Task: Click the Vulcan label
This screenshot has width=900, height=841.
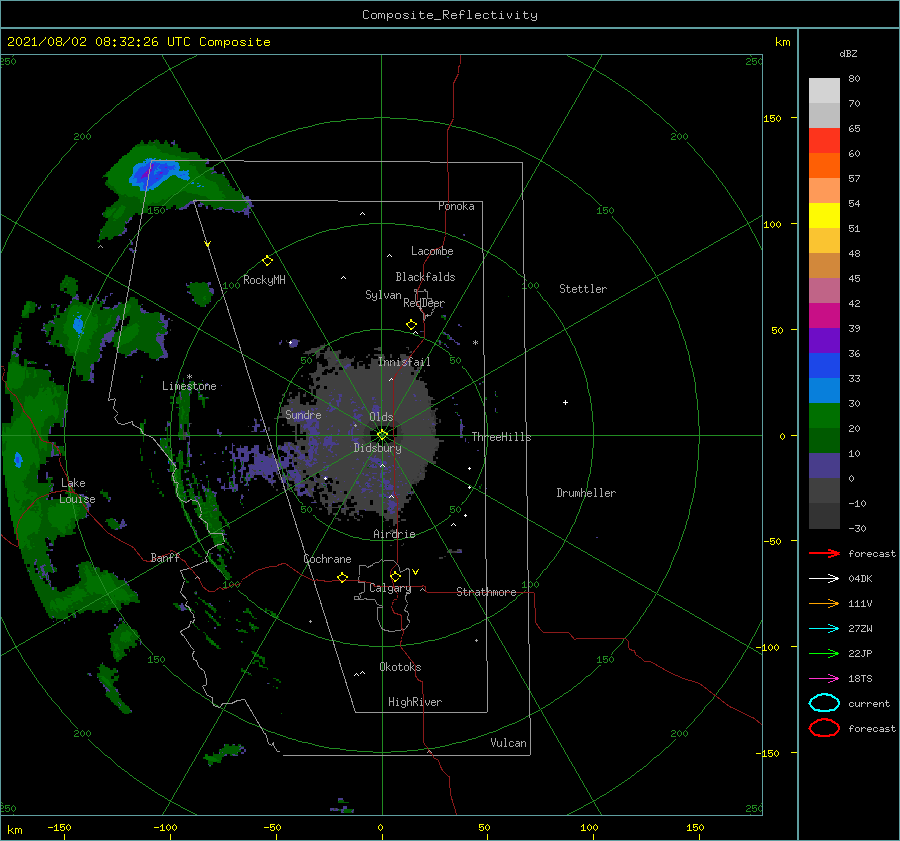Action: pyautogui.click(x=509, y=743)
